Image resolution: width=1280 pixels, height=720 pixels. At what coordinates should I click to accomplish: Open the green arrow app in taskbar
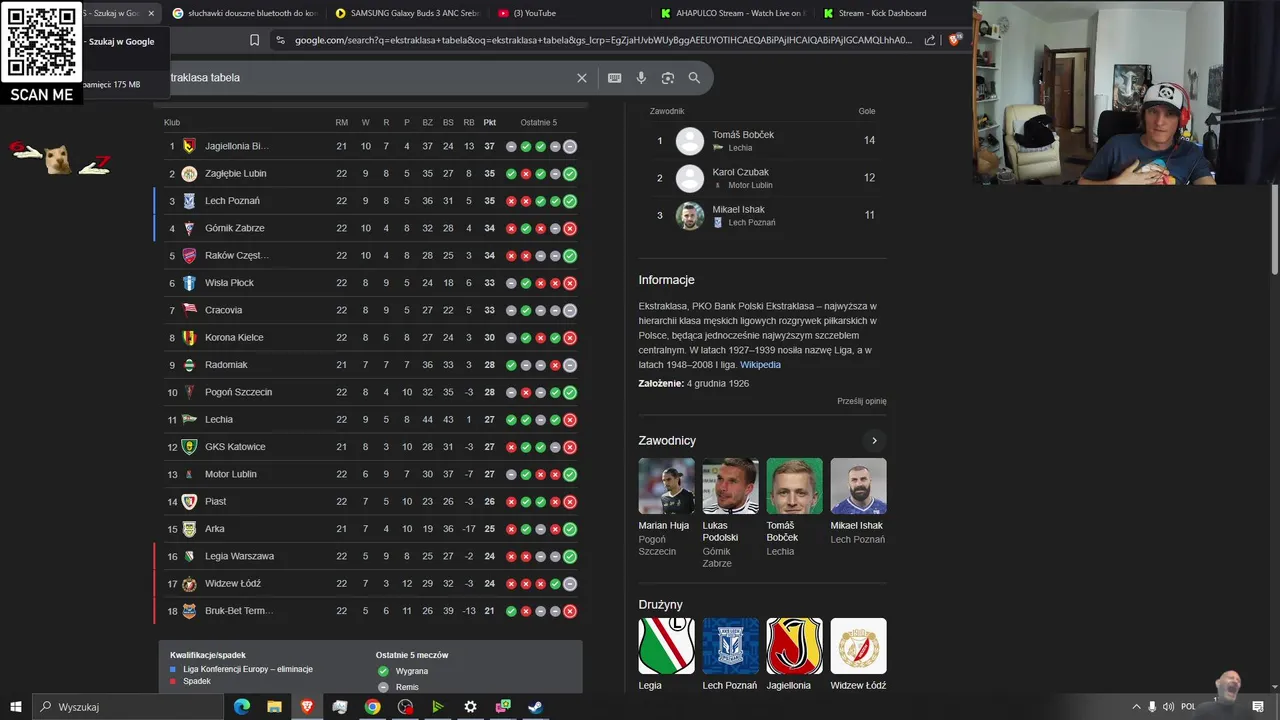(x=437, y=707)
